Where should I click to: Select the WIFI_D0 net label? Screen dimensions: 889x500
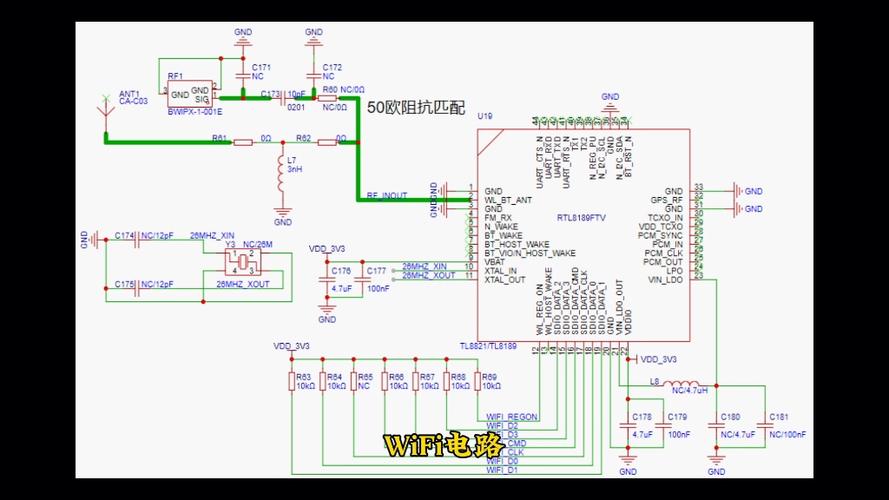[502, 461]
